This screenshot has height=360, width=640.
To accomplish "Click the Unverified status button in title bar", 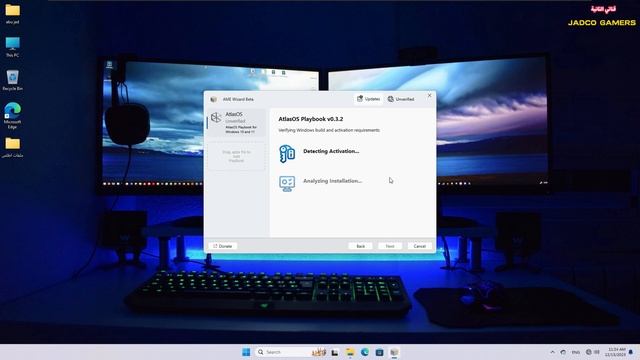I will [401, 99].
